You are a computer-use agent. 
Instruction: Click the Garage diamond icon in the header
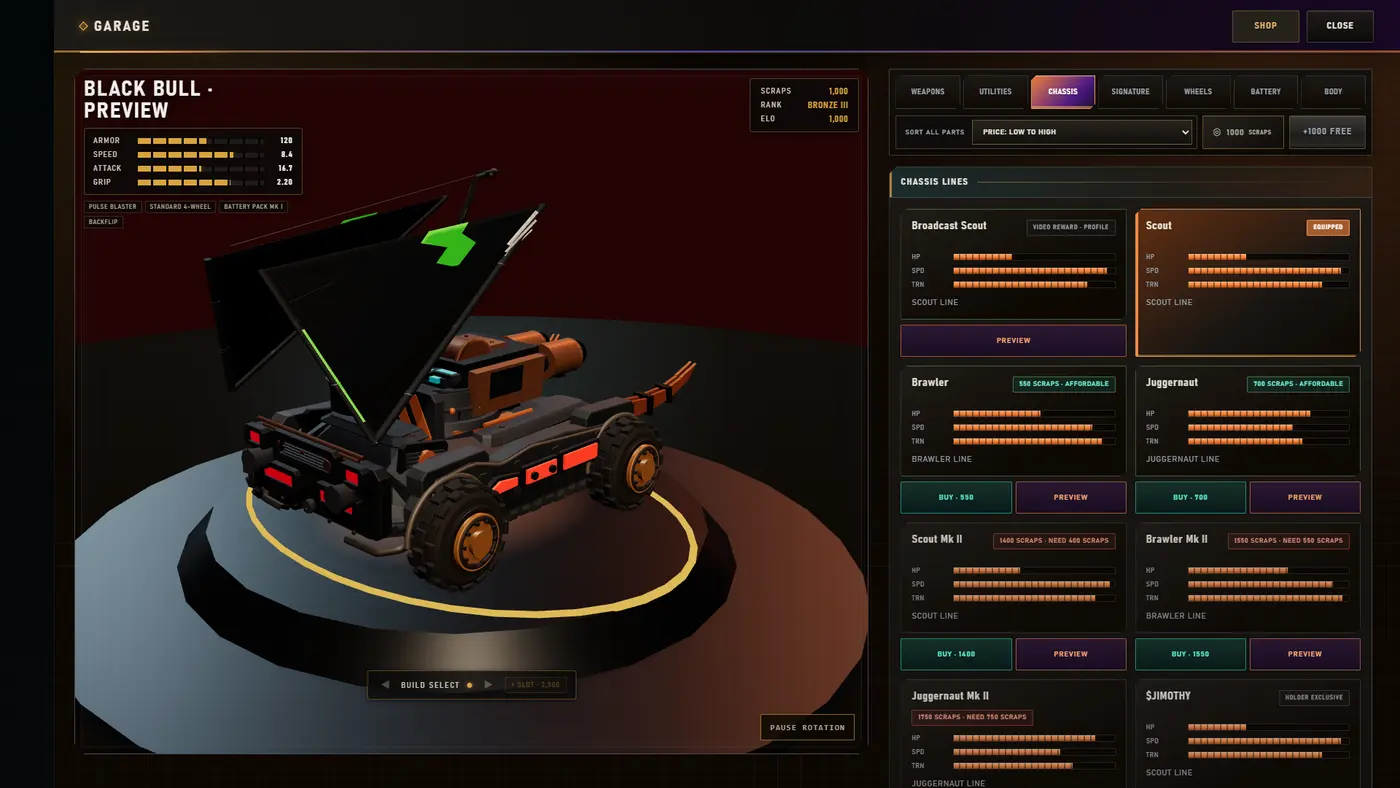(83, 26)
